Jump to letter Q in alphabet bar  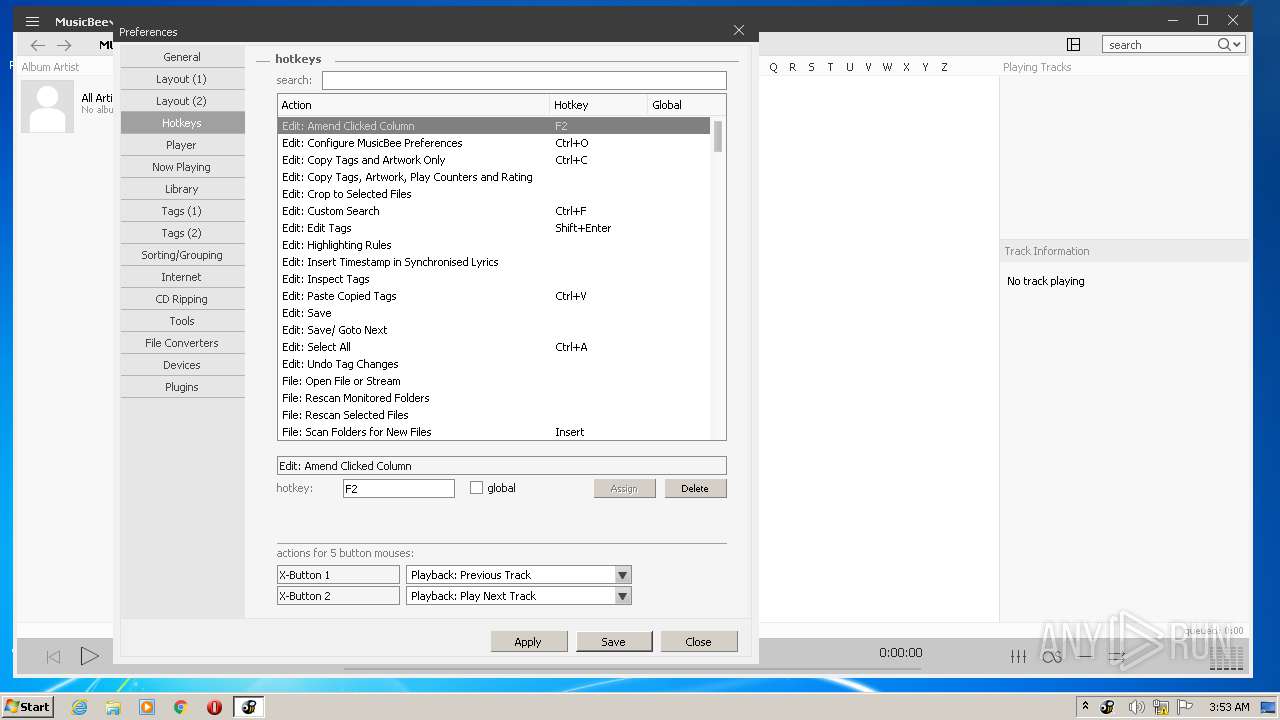coord(773,67)
